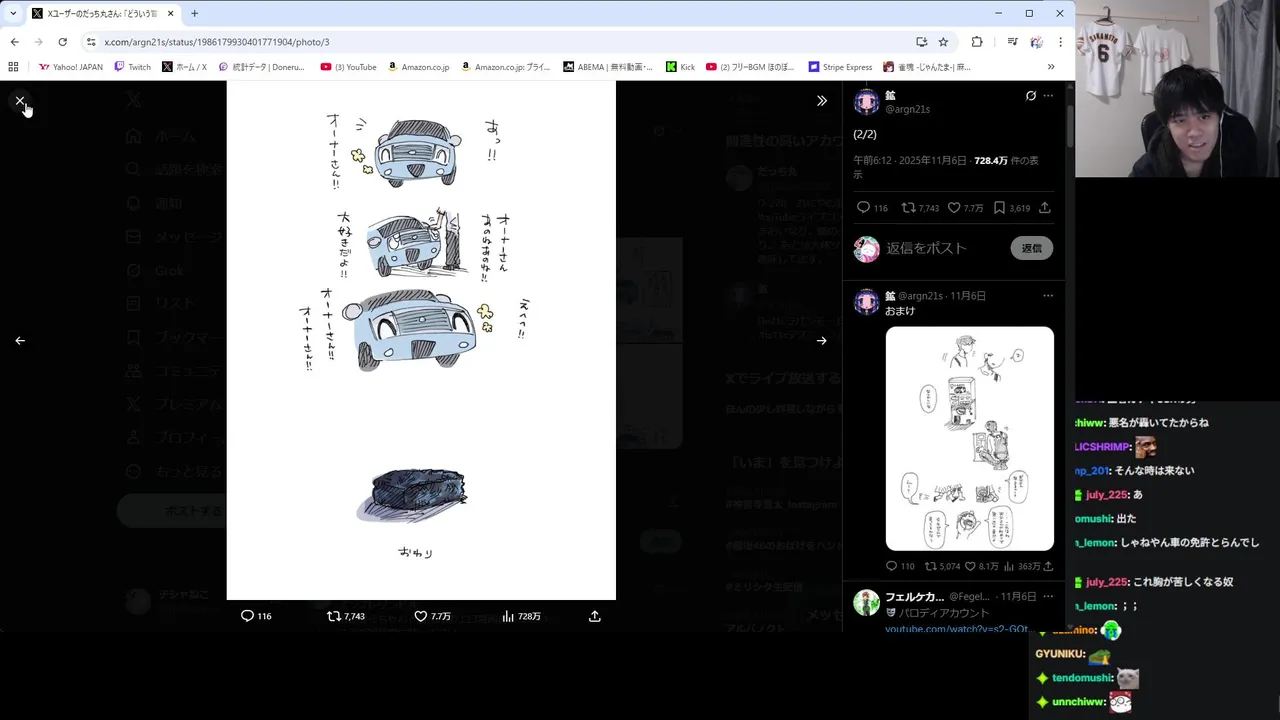Open the フェルケカ reply avatar
The height and width of the screenshot is (720, 1280).
[867, 602]
